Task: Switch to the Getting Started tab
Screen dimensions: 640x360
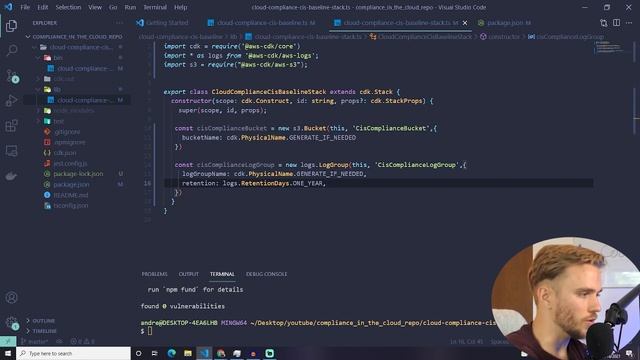Action: coord(163,23)
